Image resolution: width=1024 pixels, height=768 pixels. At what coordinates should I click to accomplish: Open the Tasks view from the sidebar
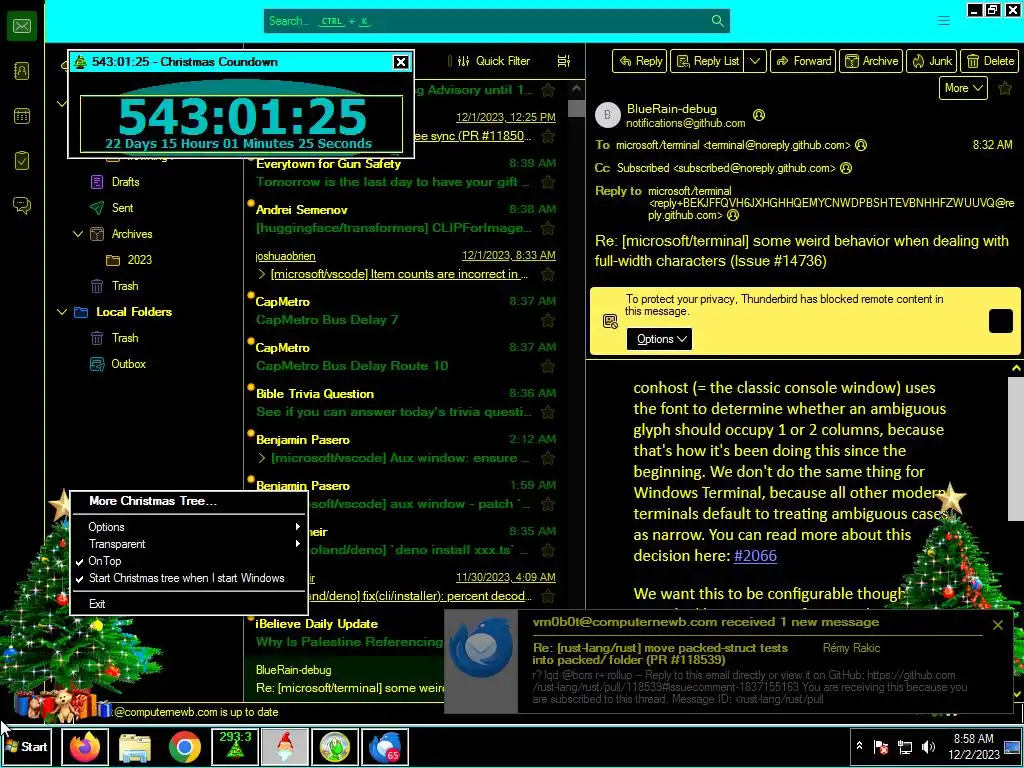[x=22, y=161]
